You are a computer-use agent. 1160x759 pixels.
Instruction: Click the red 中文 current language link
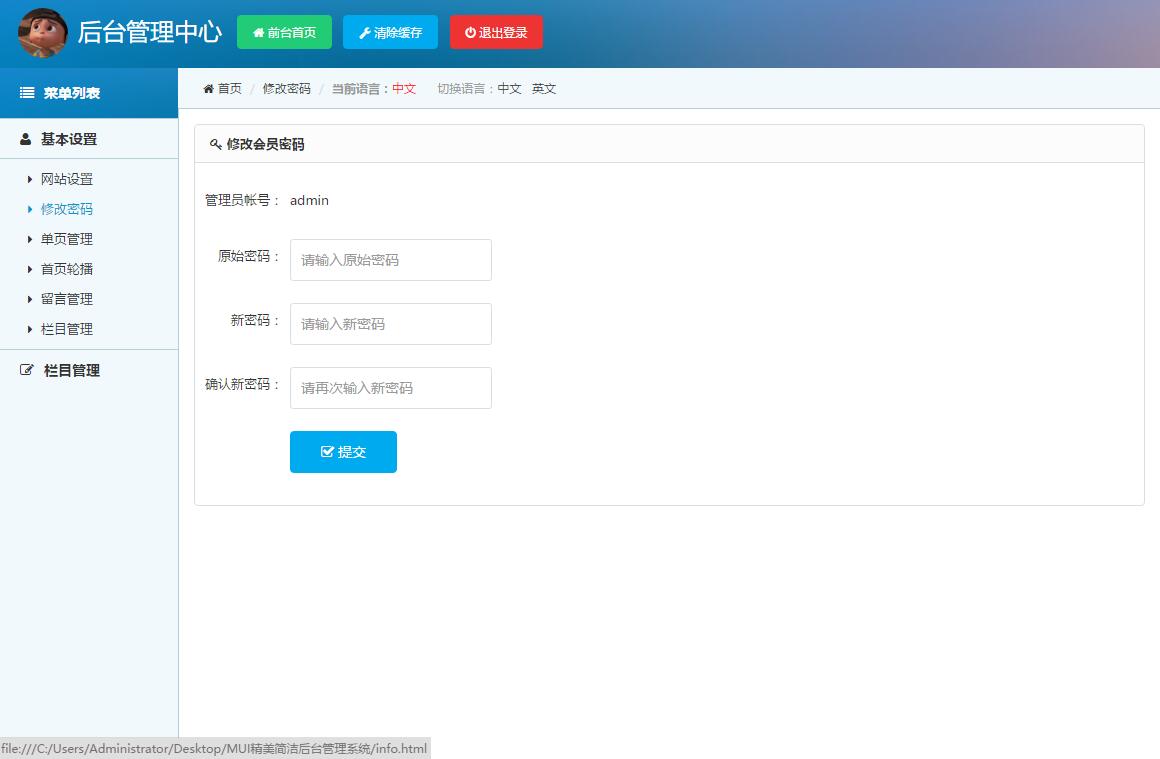point(404,88)
